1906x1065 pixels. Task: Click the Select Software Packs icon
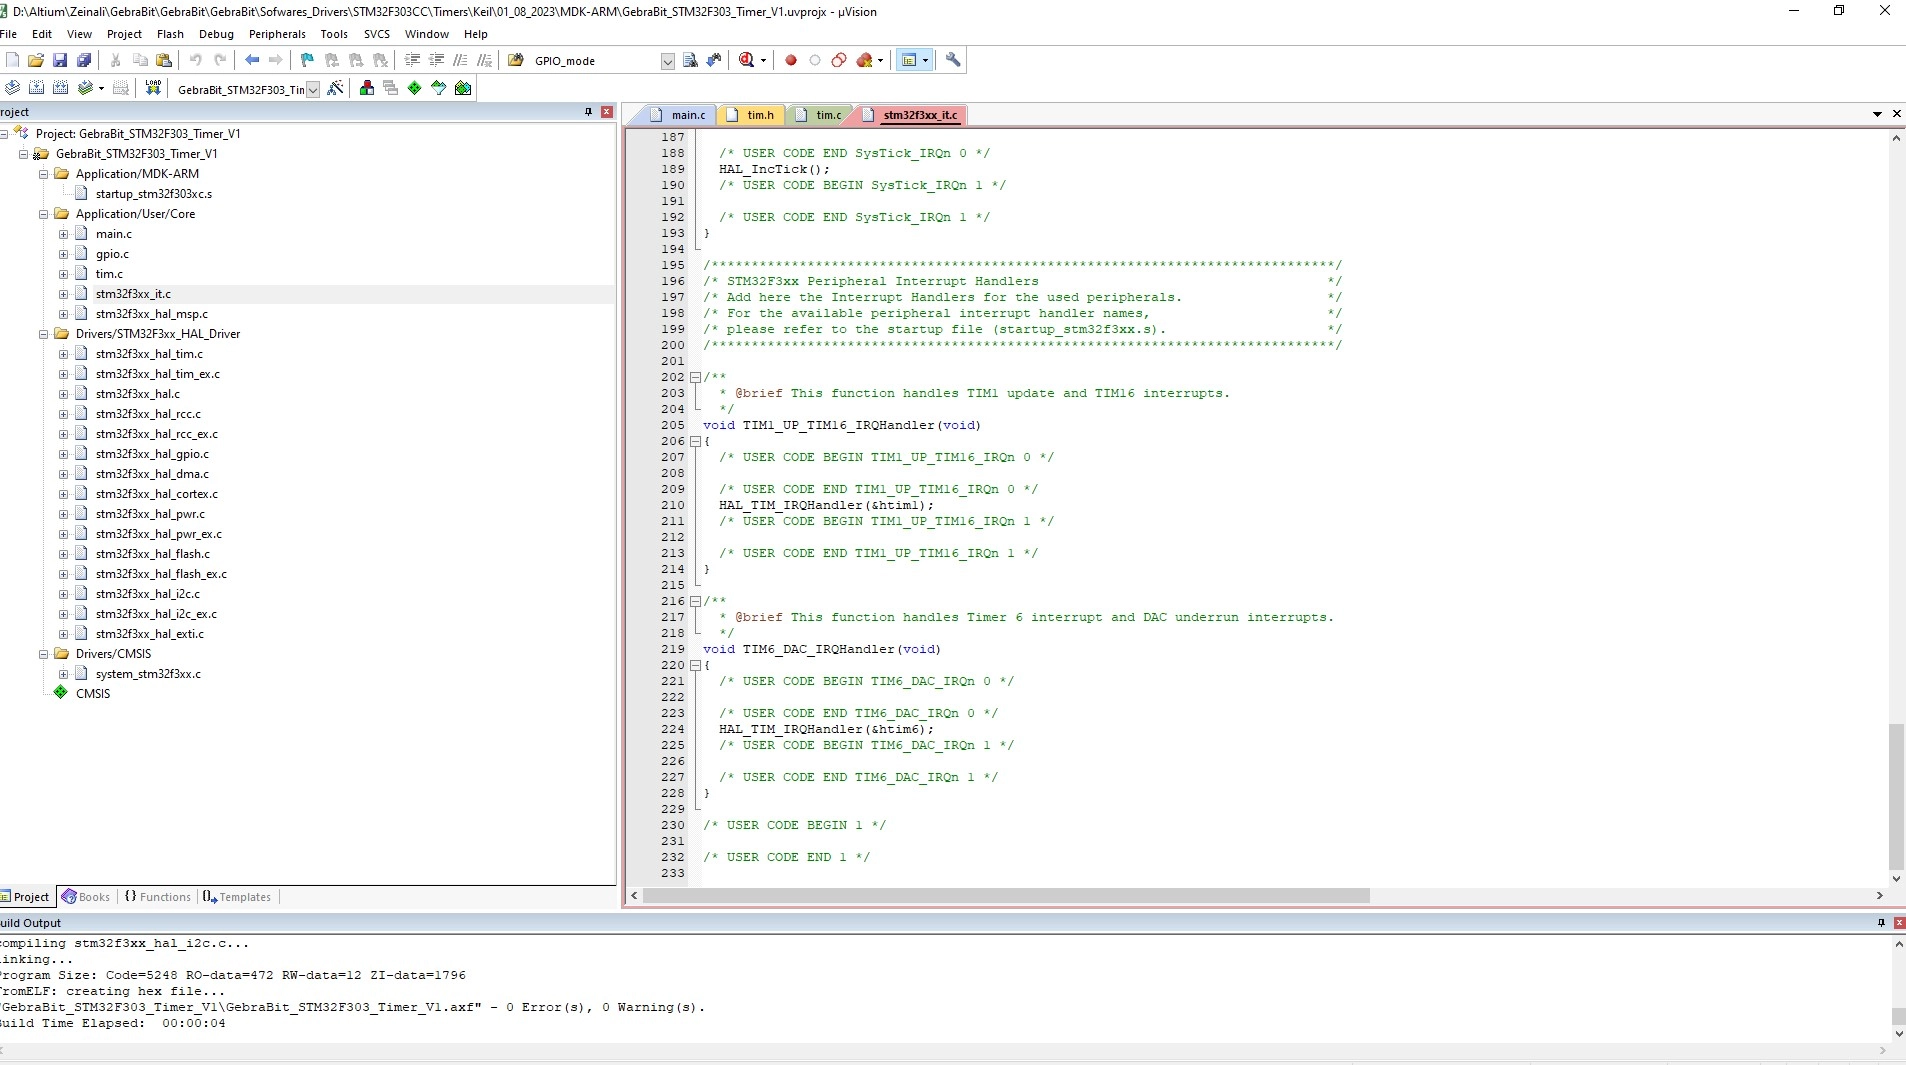click(439, 88)
